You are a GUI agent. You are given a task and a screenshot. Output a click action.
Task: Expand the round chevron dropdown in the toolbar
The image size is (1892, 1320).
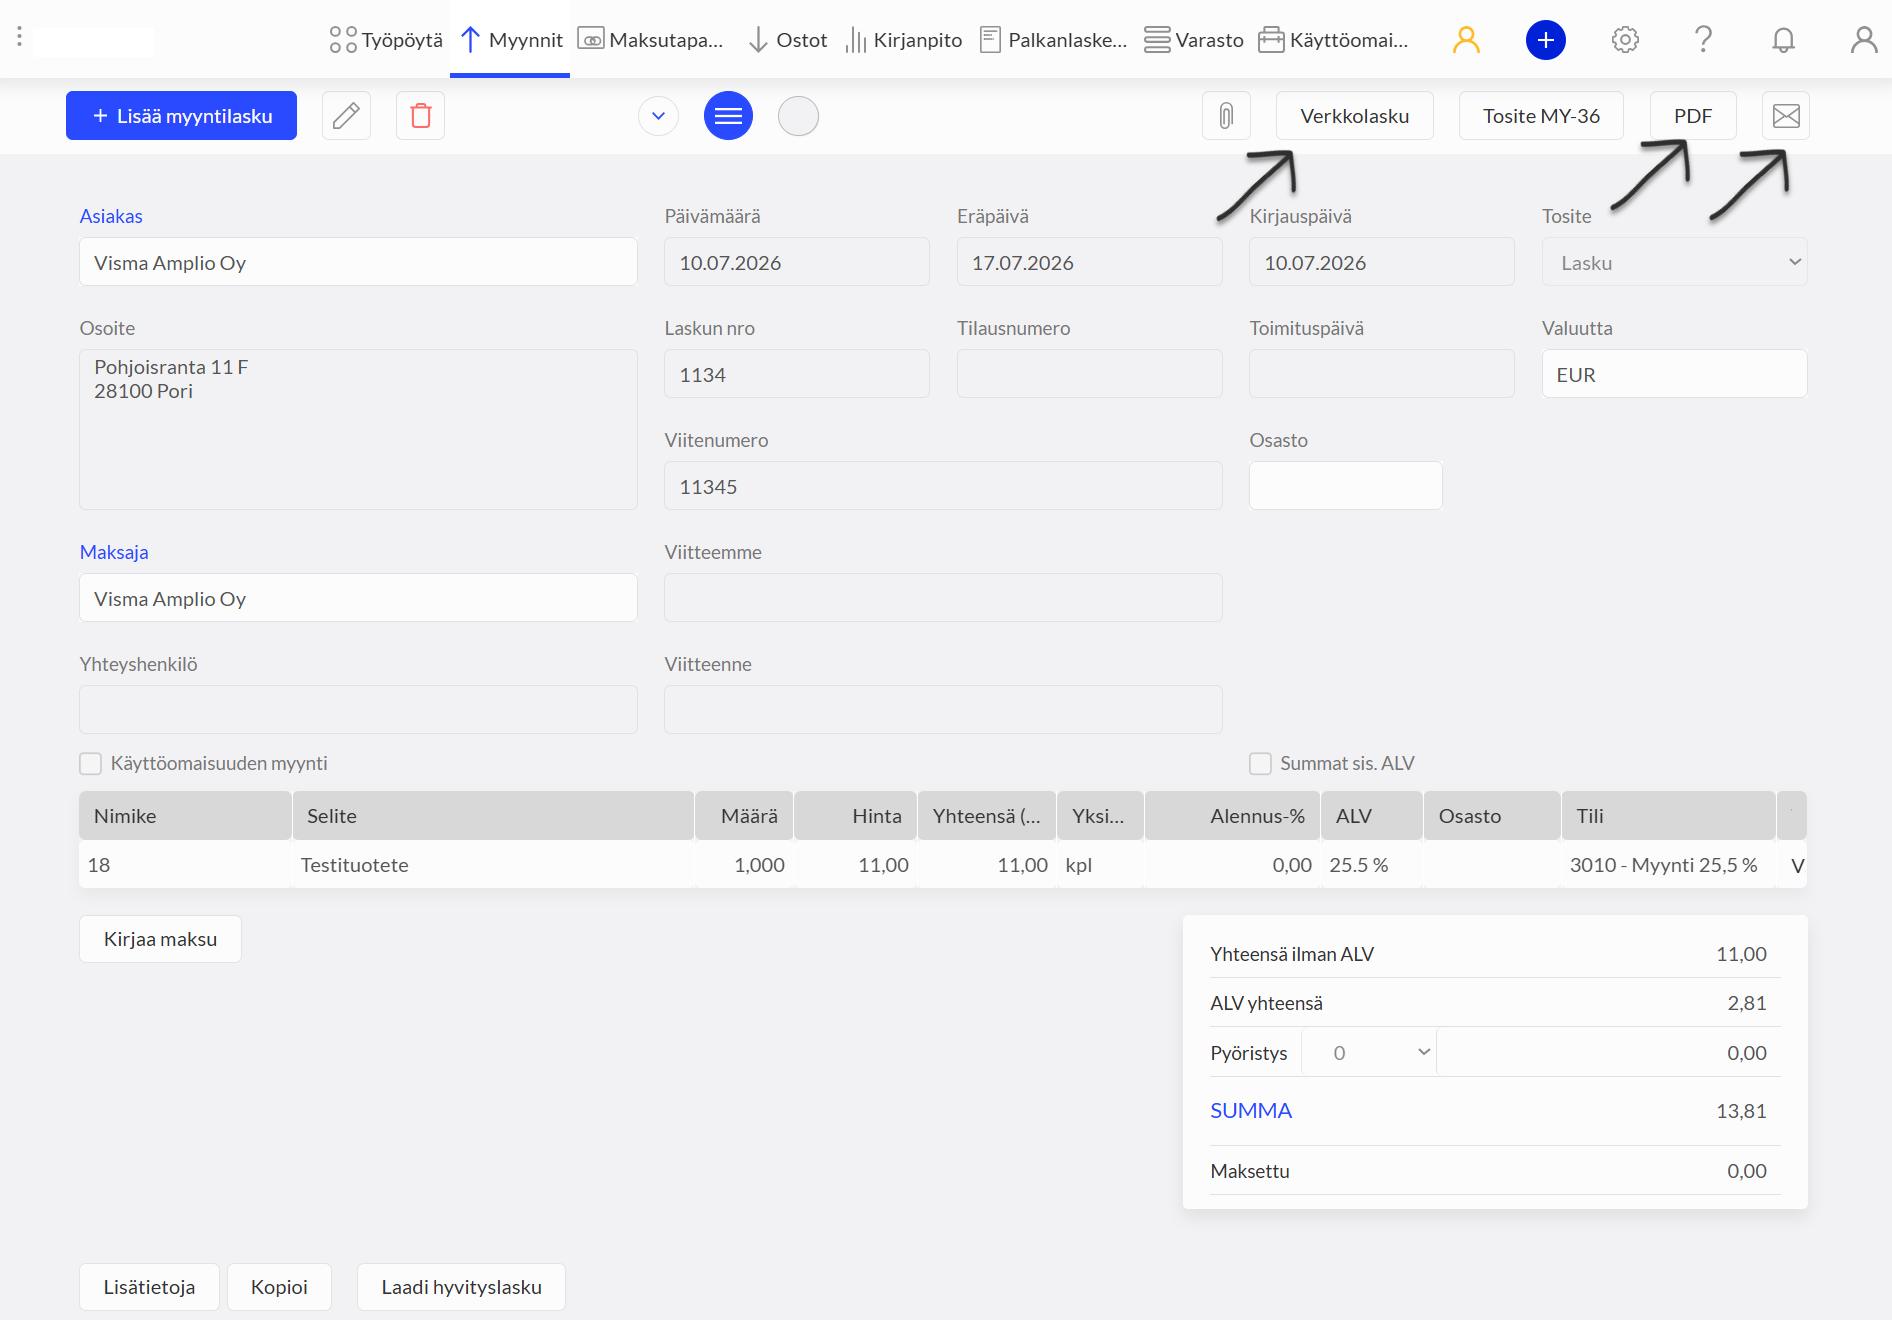[658, 116]
